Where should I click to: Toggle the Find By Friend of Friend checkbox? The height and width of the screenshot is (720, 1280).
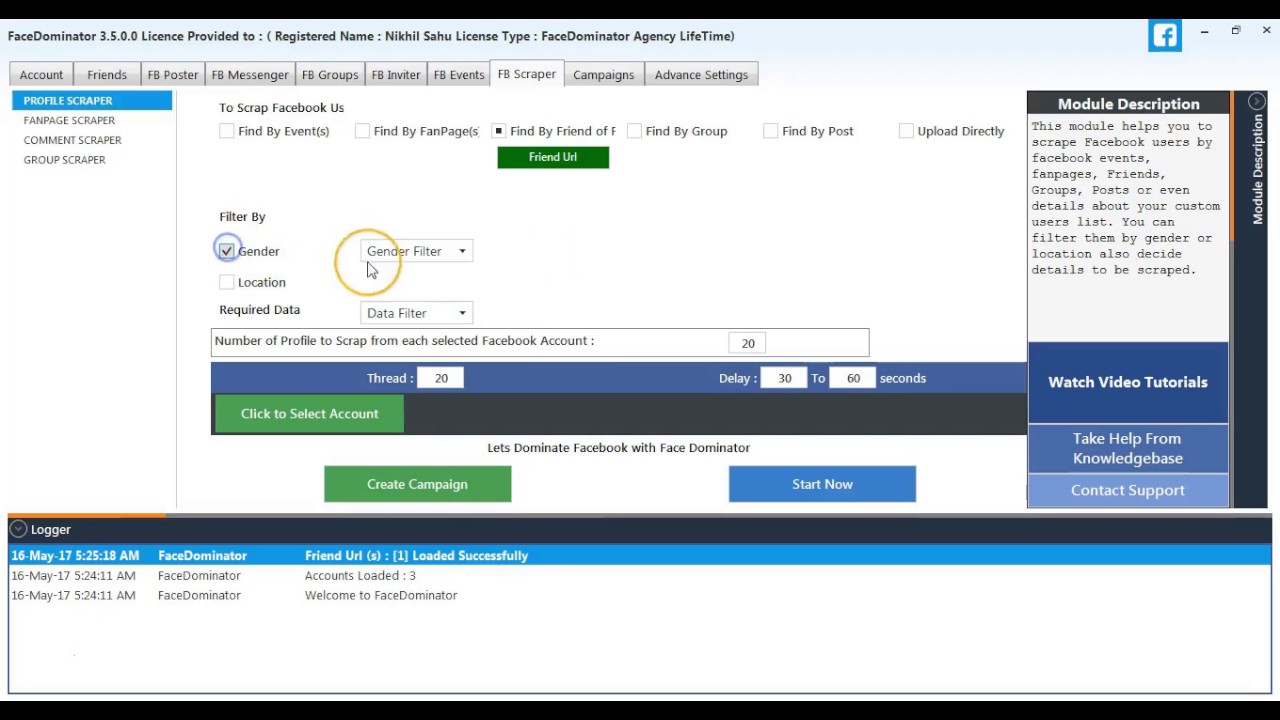click(x=498, y=131)
